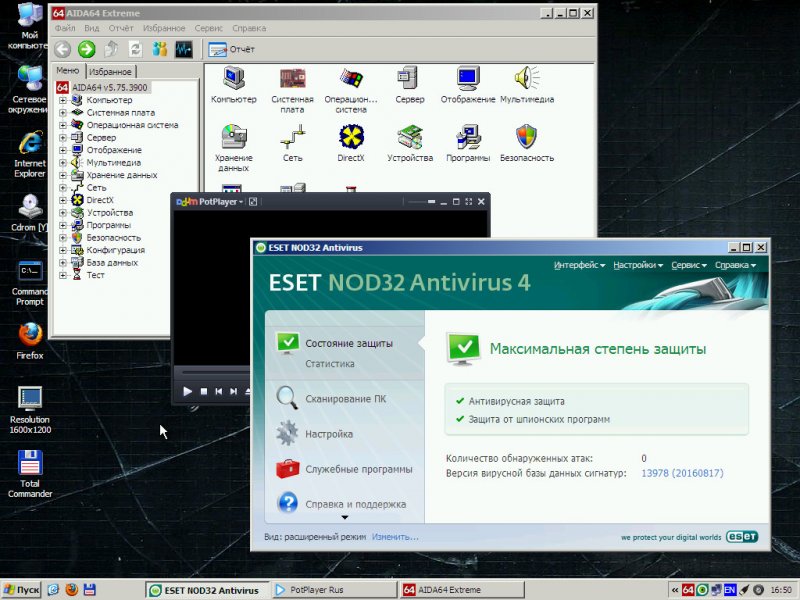
Task: Open the Вид menu in AIDA64
Action: pos(92,28)
